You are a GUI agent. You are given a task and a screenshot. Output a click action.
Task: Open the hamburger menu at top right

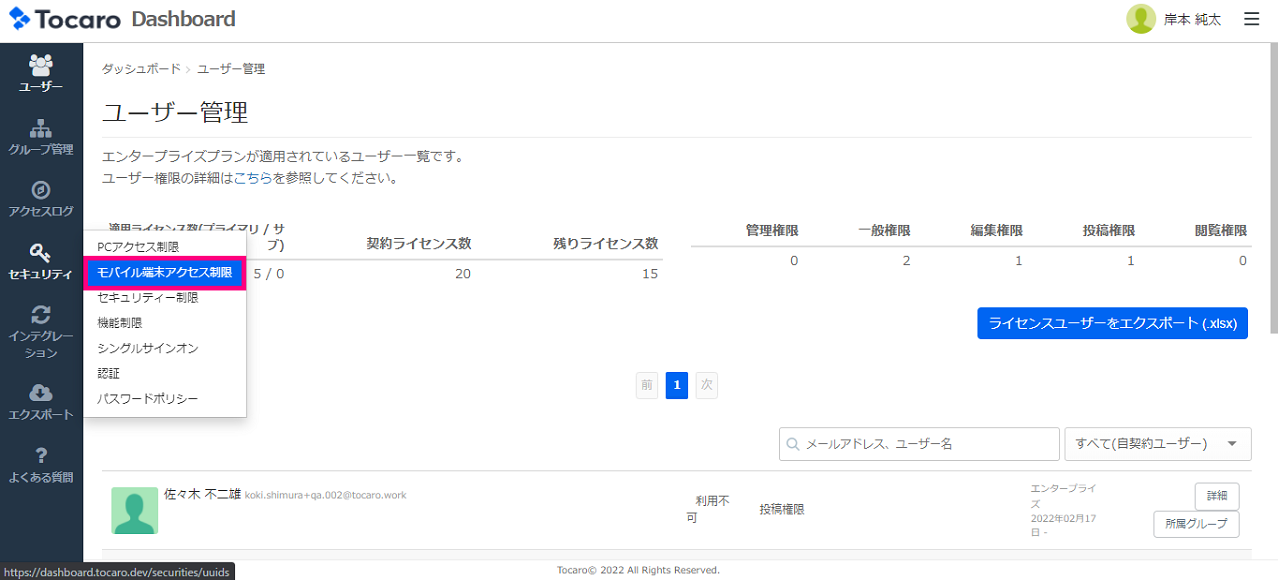click(1251, 19)
